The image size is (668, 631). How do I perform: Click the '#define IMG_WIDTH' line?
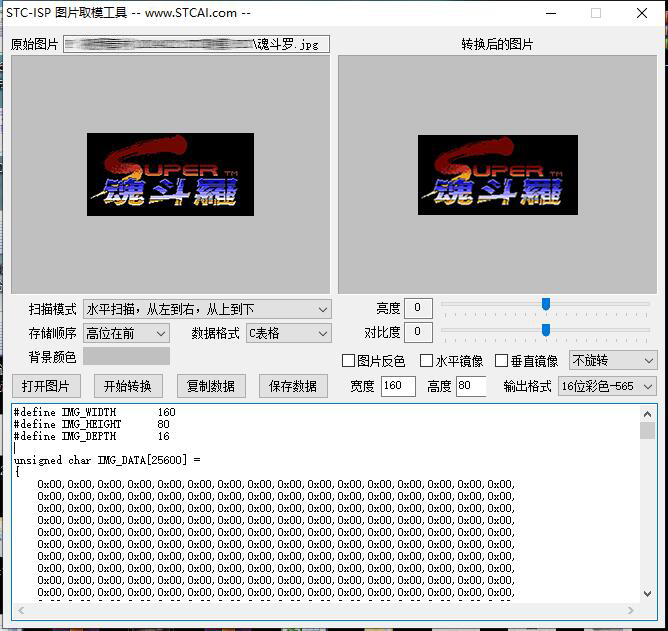95,412
